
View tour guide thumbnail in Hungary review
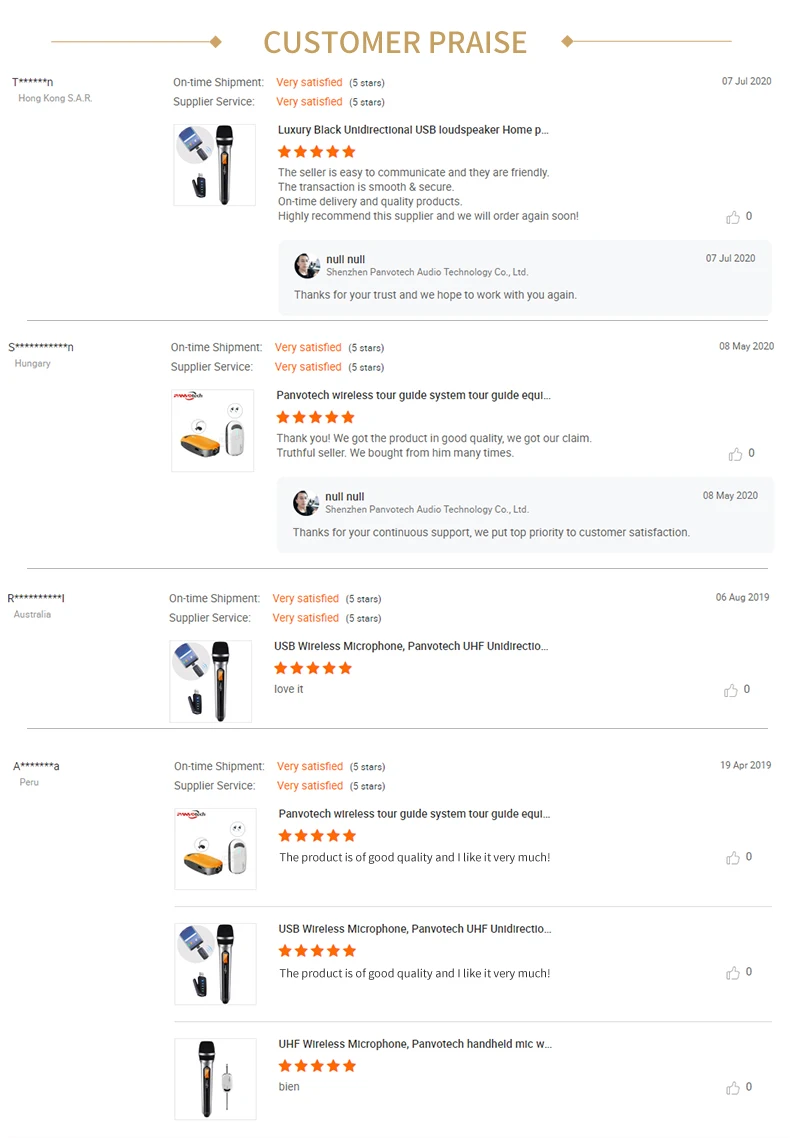tap(212, 431)
